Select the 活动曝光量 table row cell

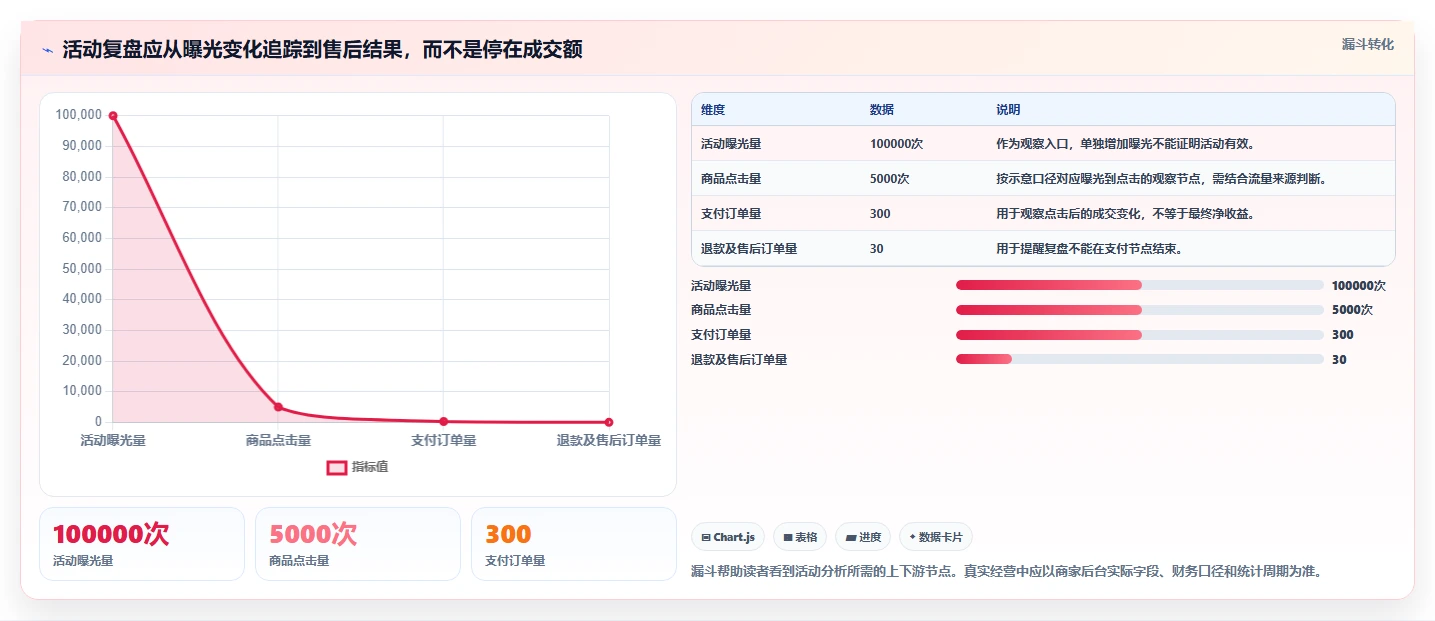click(731, 144)
